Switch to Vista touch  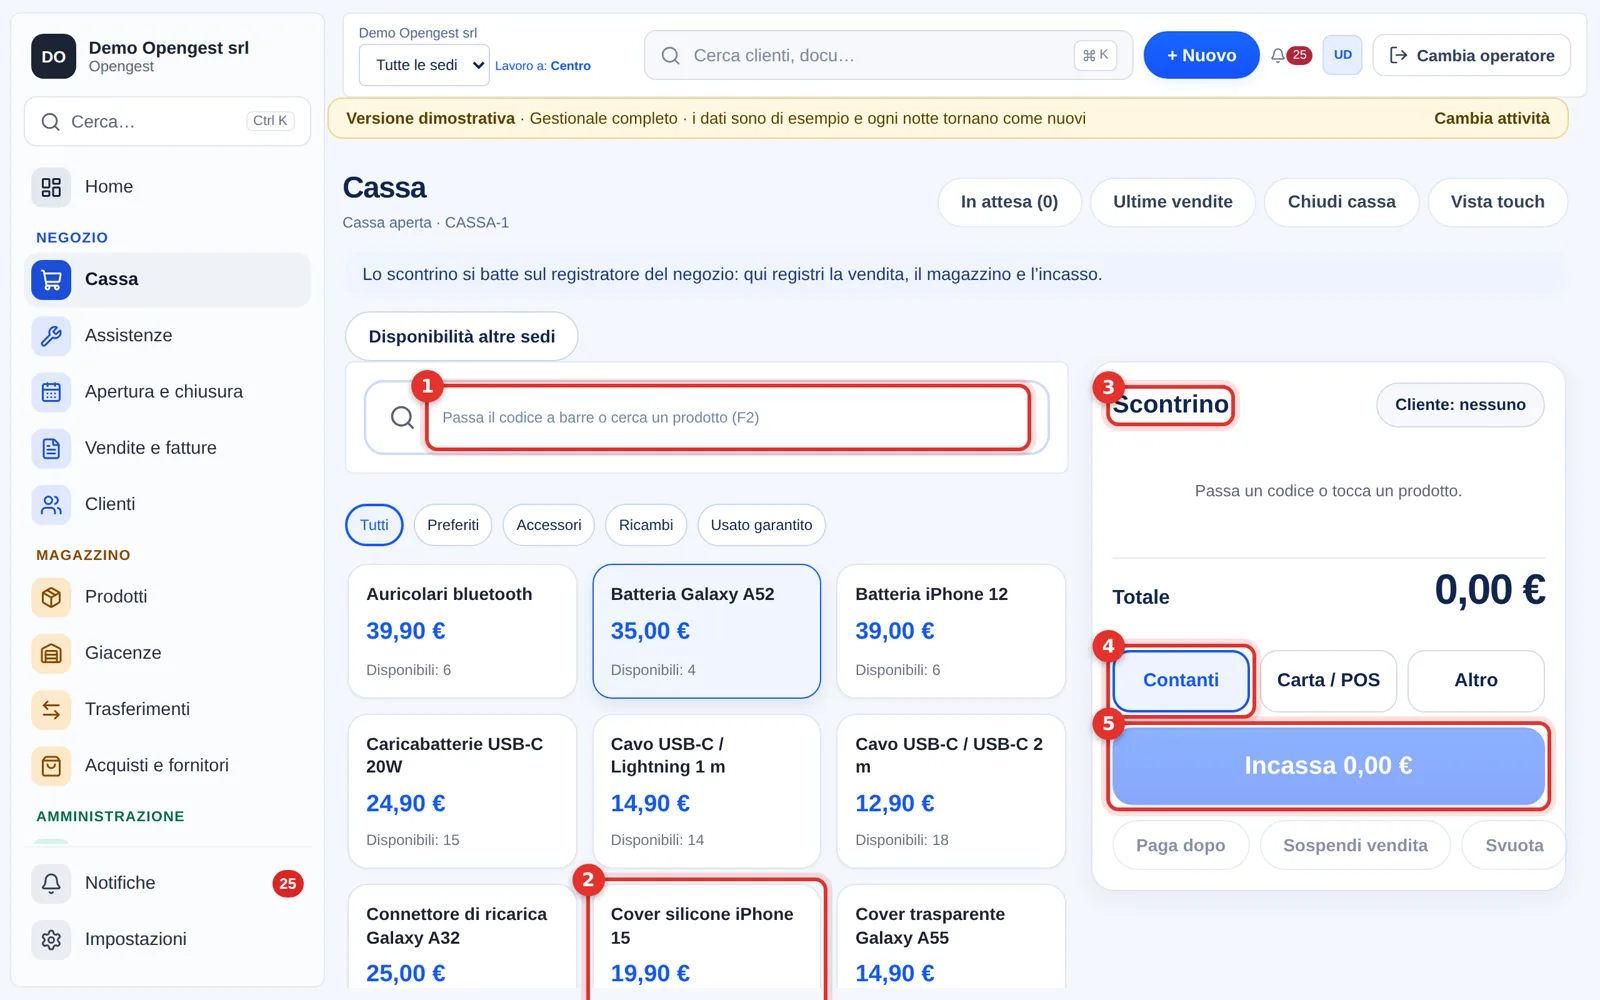click(x=1497, y=202)
